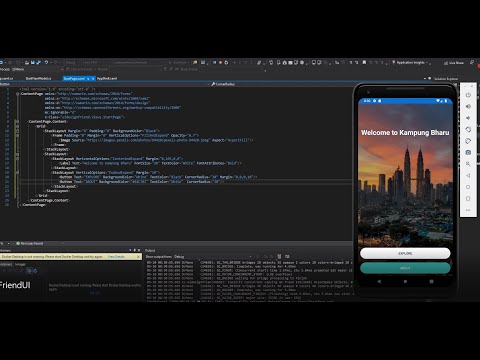Screen dimensions: 480x360
Task: Click the Clear All output toolbar icon
Action: point(279,257)
